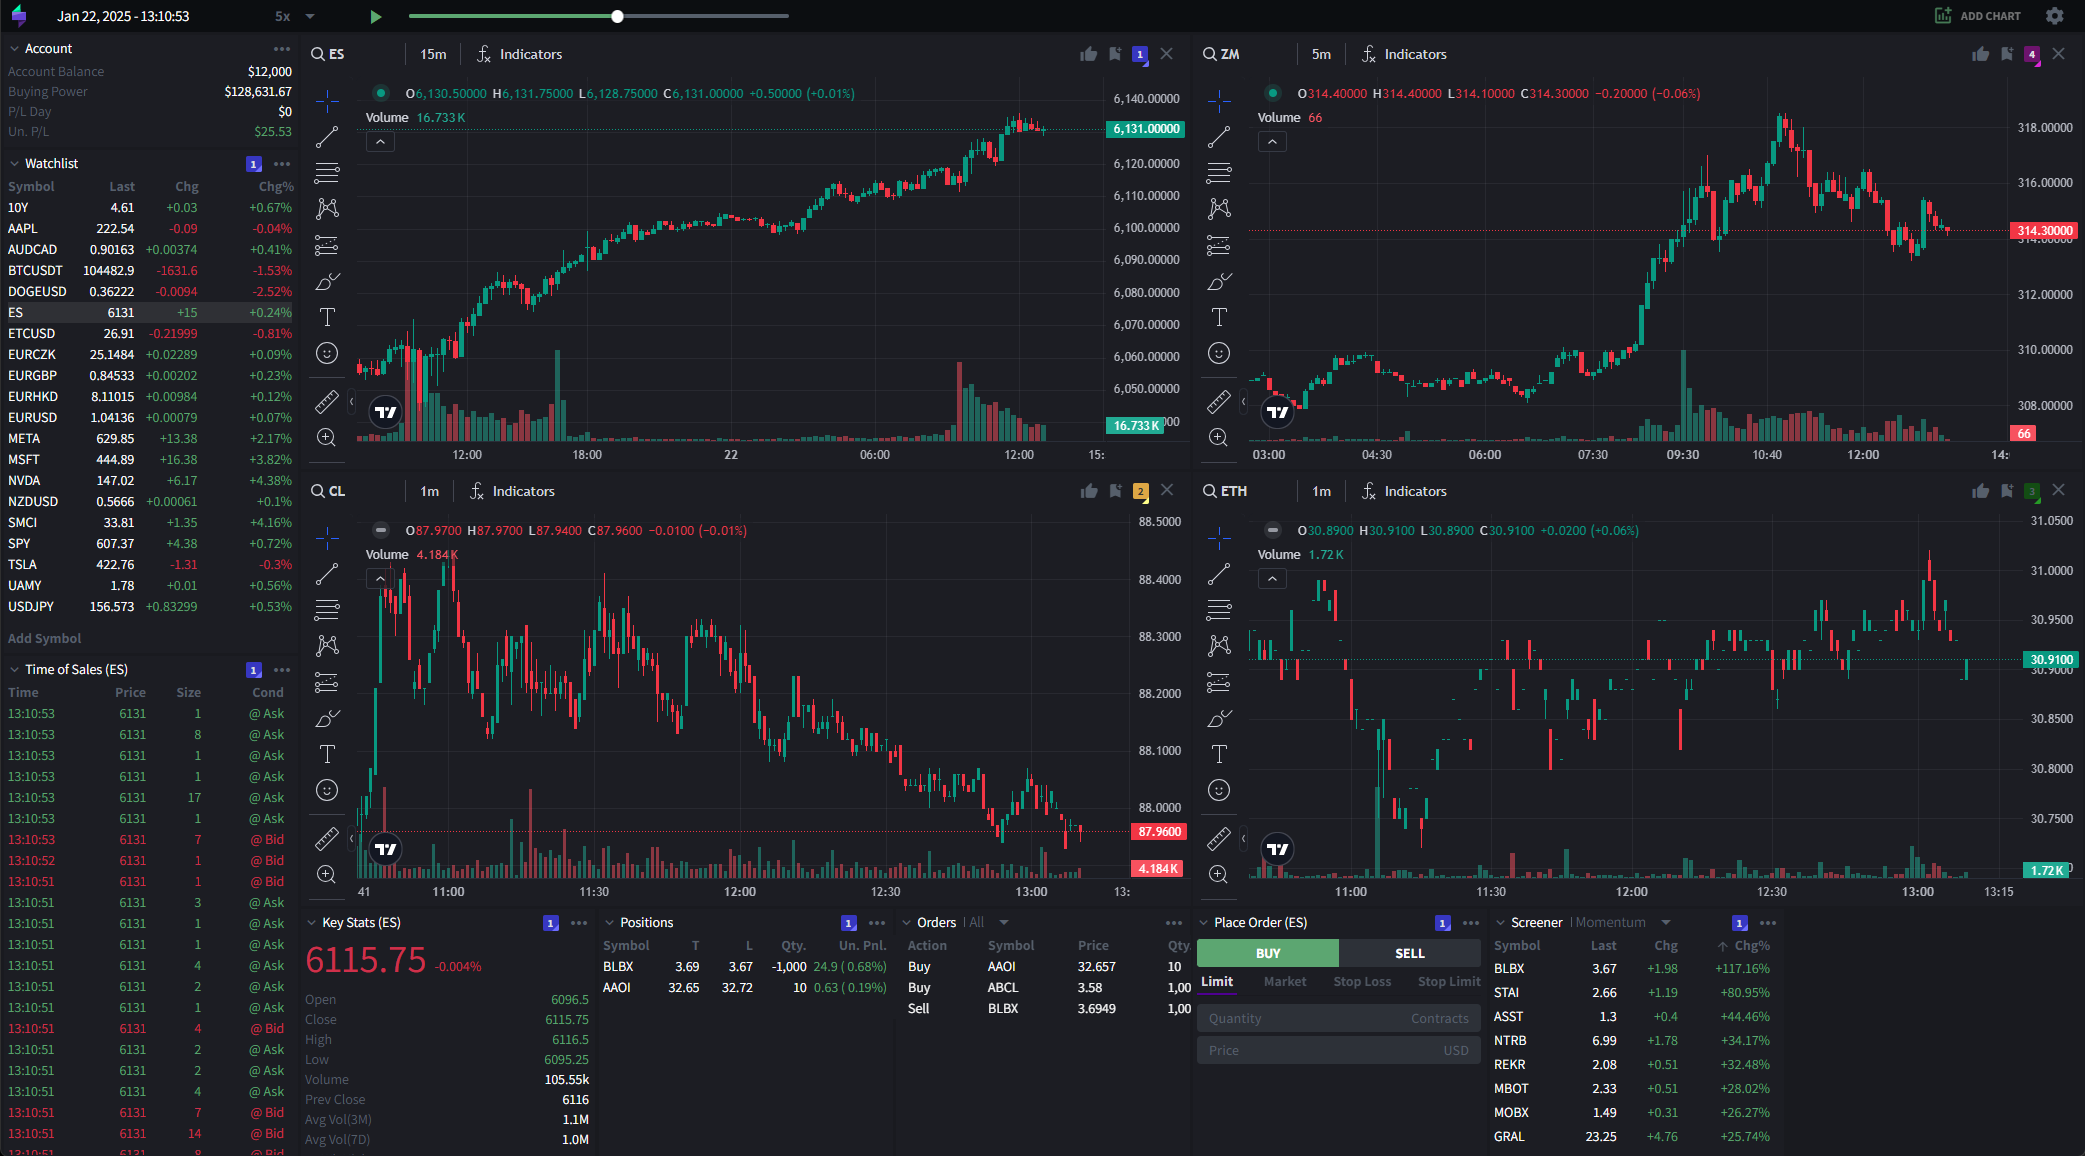The height and width of the screenshot is (1156, 2085).
Task: Click the SELL button
Action: coord(1410,953)
